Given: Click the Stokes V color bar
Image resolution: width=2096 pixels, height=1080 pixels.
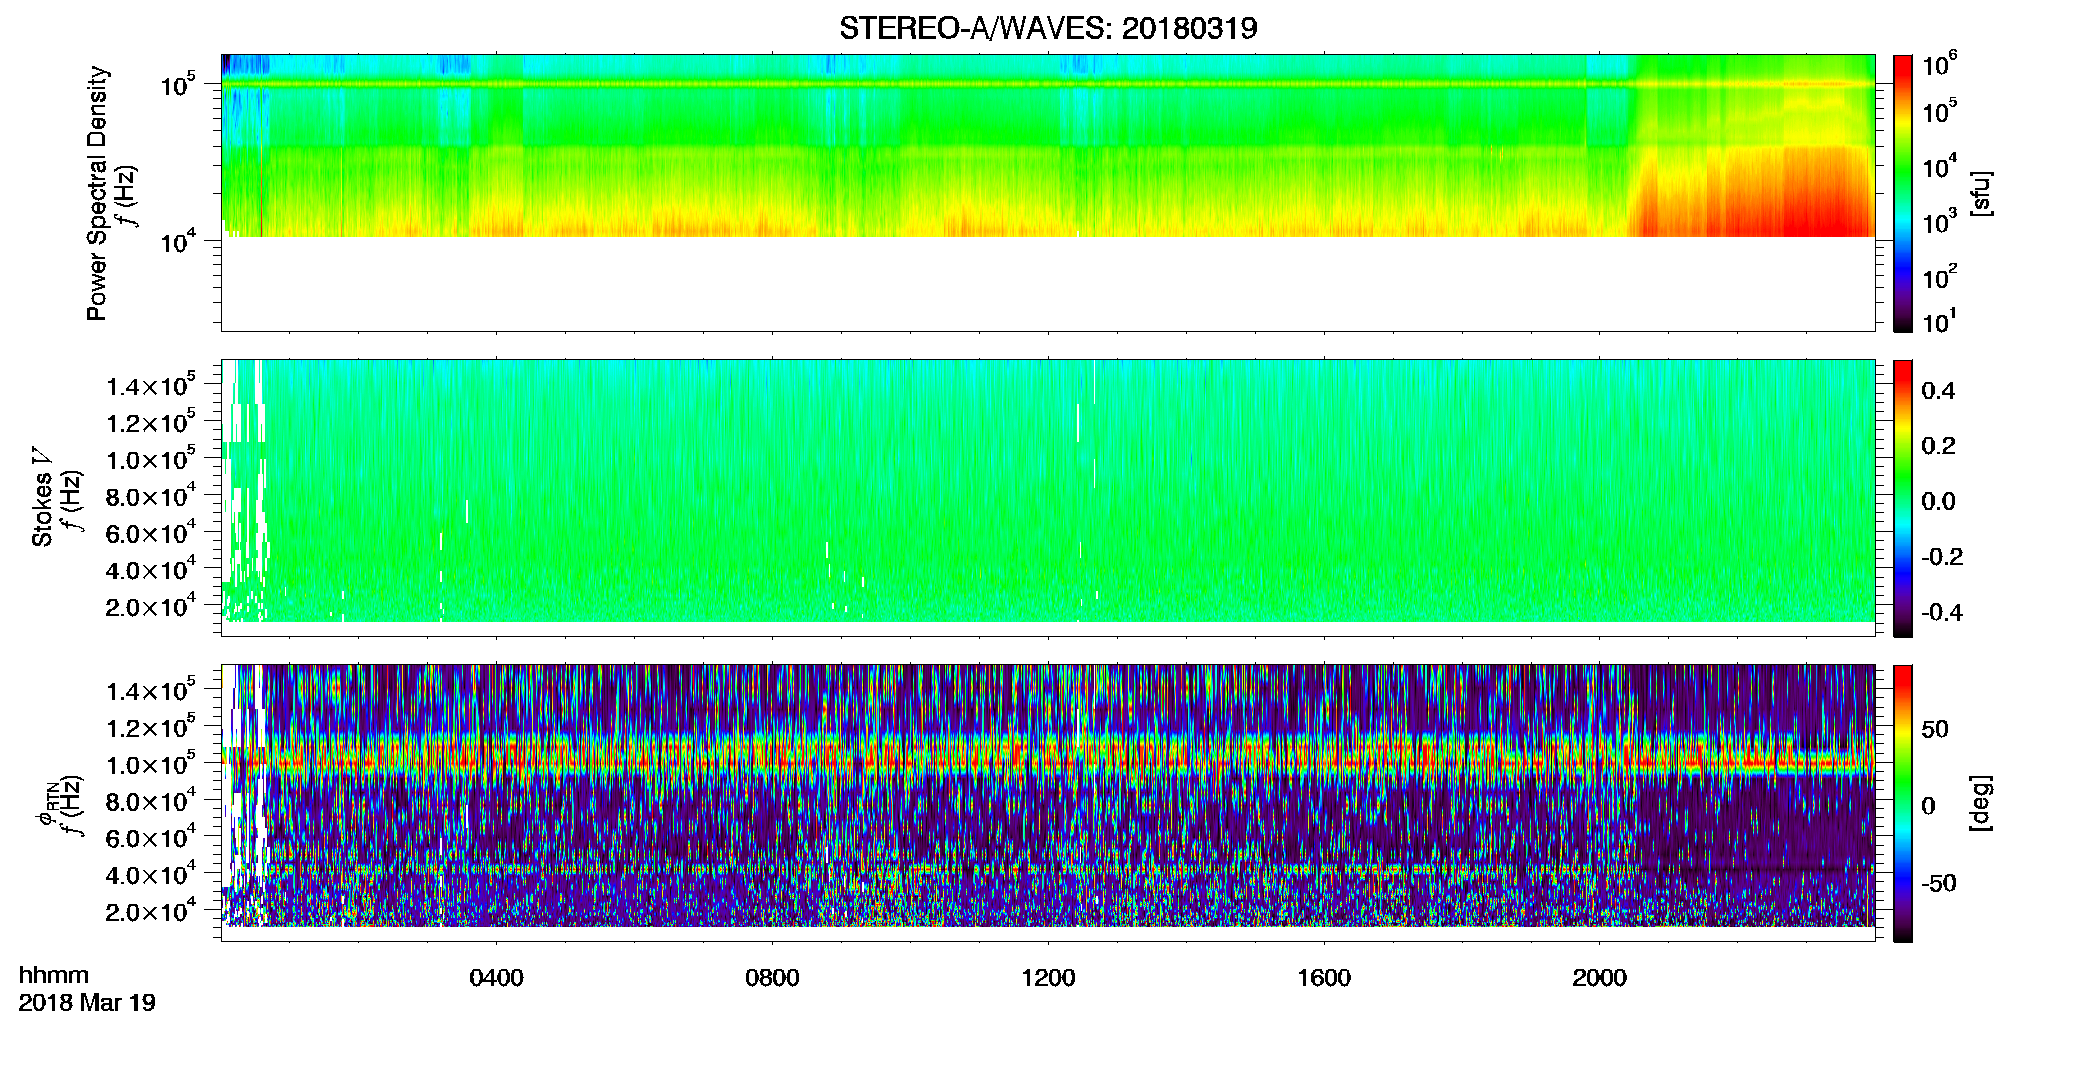Looking at the screenshot, I should pos(1902,498).
